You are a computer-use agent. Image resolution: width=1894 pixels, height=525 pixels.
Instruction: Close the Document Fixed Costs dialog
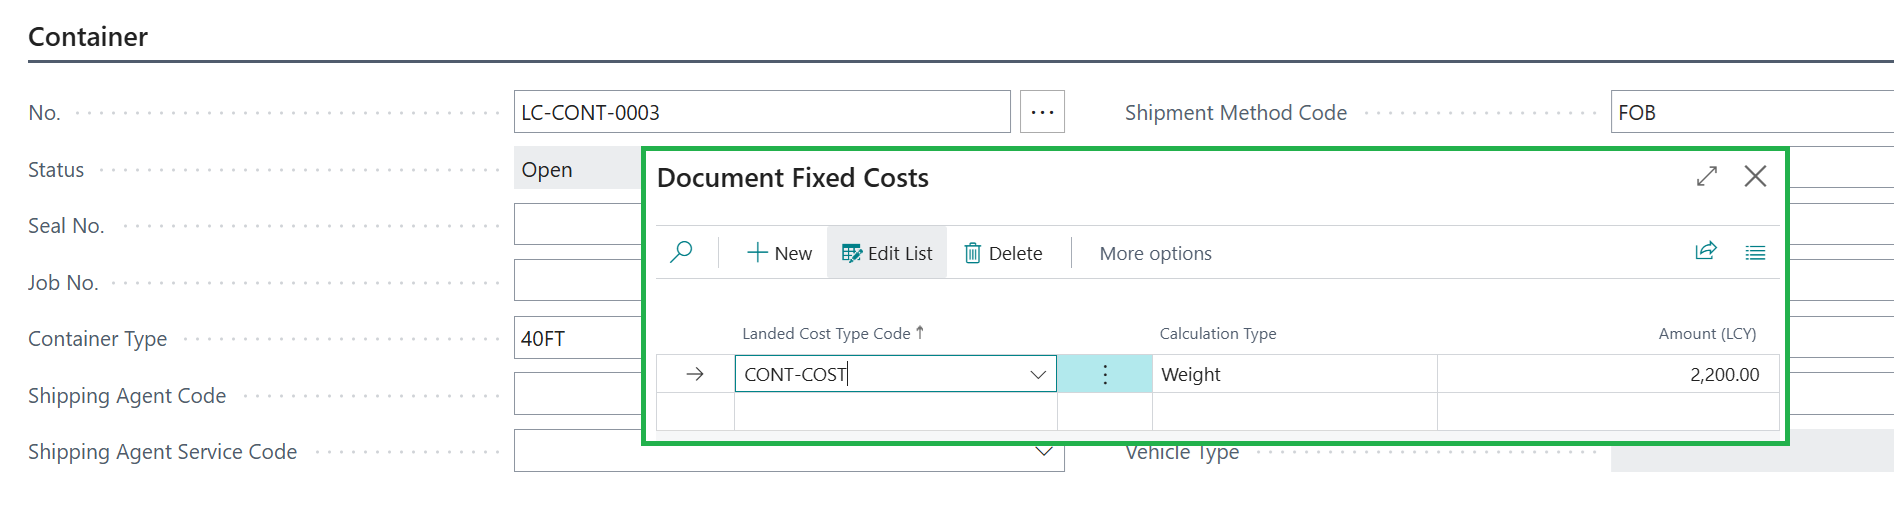tap(1755, 176)
